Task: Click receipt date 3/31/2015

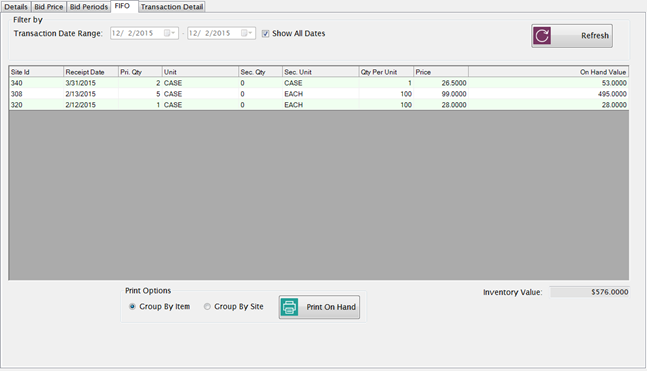Action: 91,83
